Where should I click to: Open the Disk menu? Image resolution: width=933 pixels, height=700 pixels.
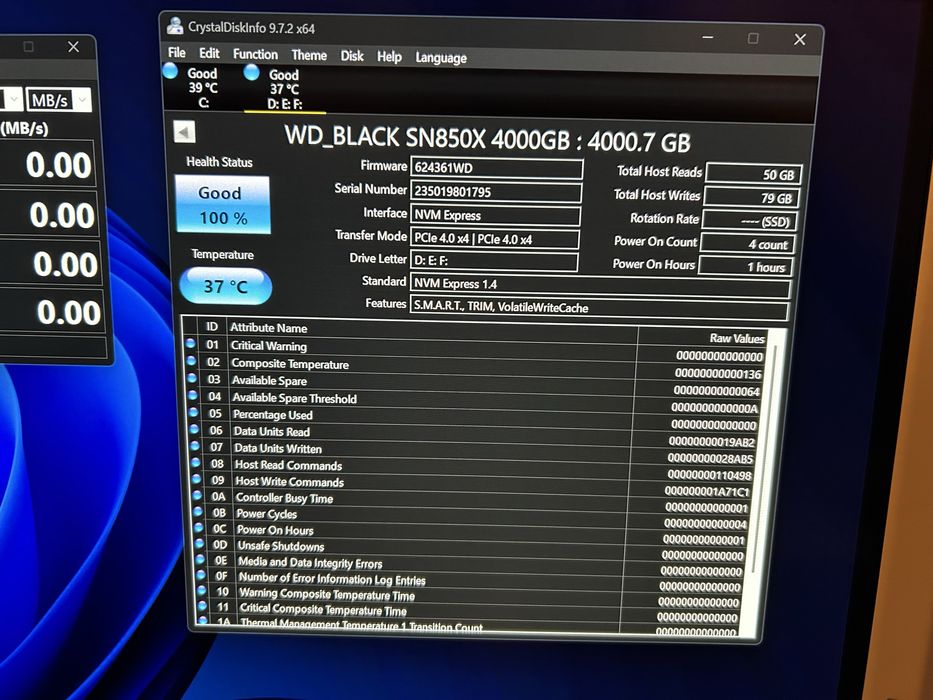[352, 56]
